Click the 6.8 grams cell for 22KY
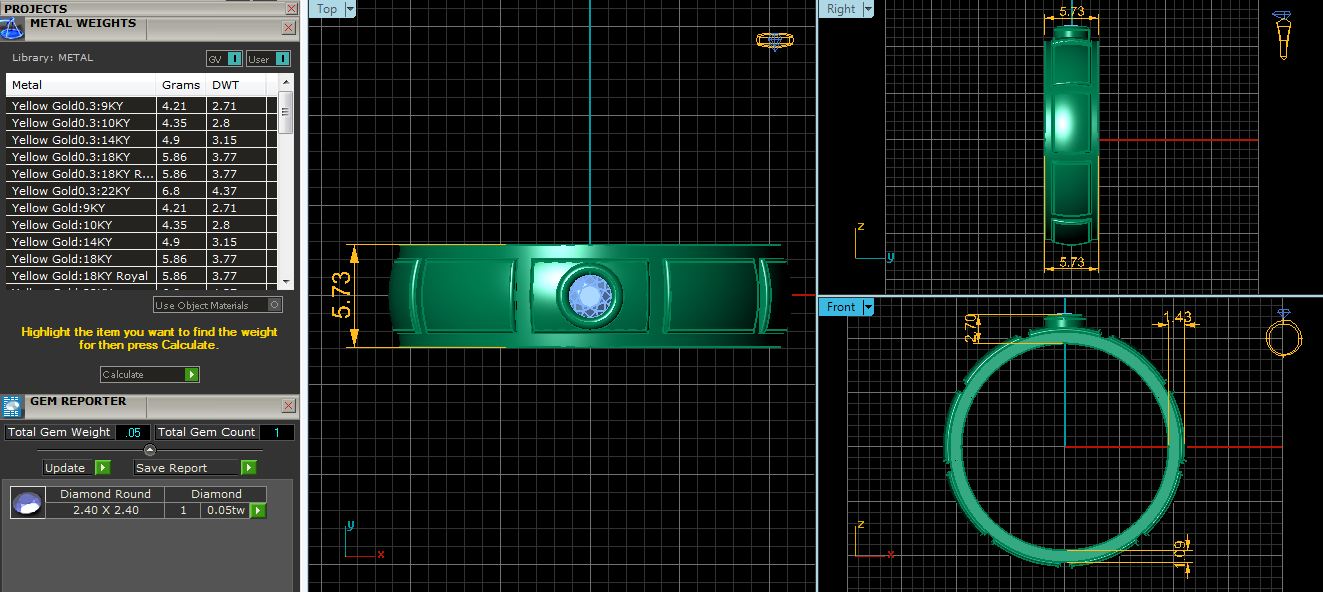The image size is (1323, 592). click(182, 190)
